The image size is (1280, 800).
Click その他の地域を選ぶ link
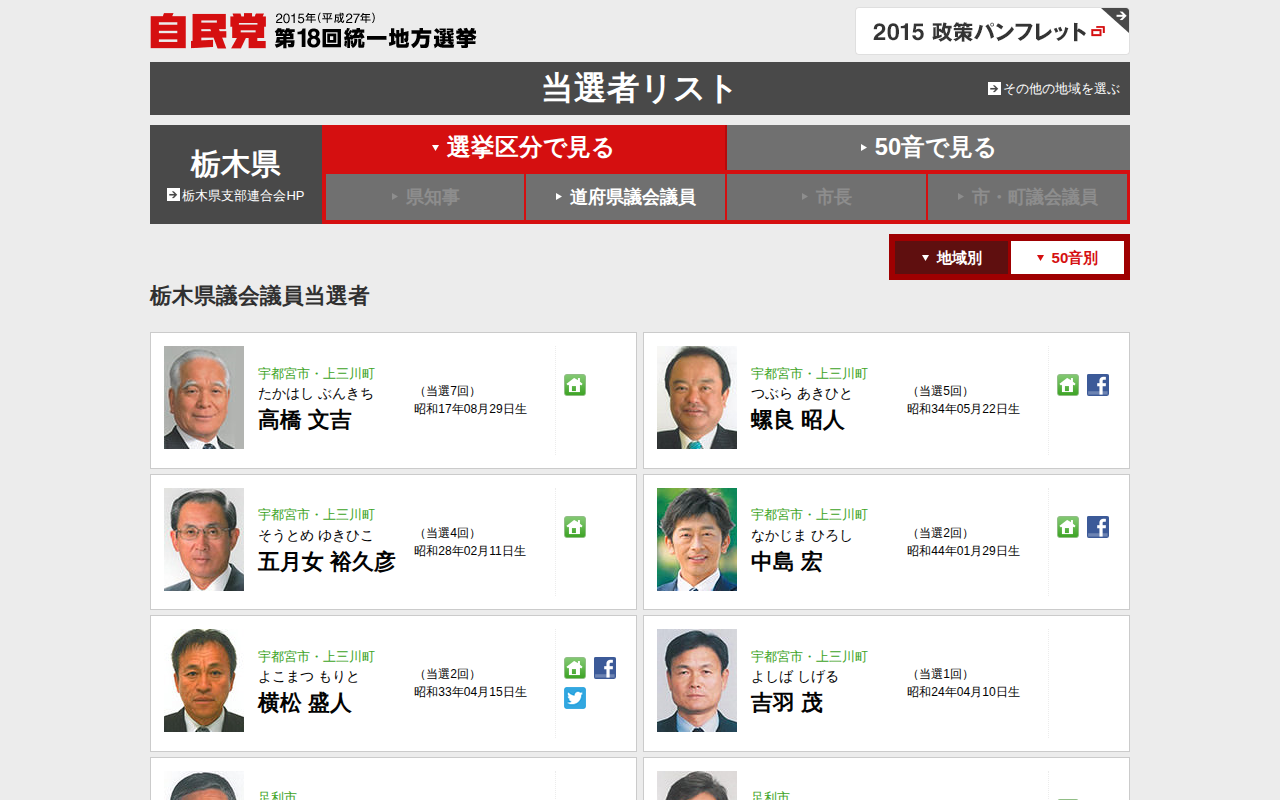[1054, 89]
